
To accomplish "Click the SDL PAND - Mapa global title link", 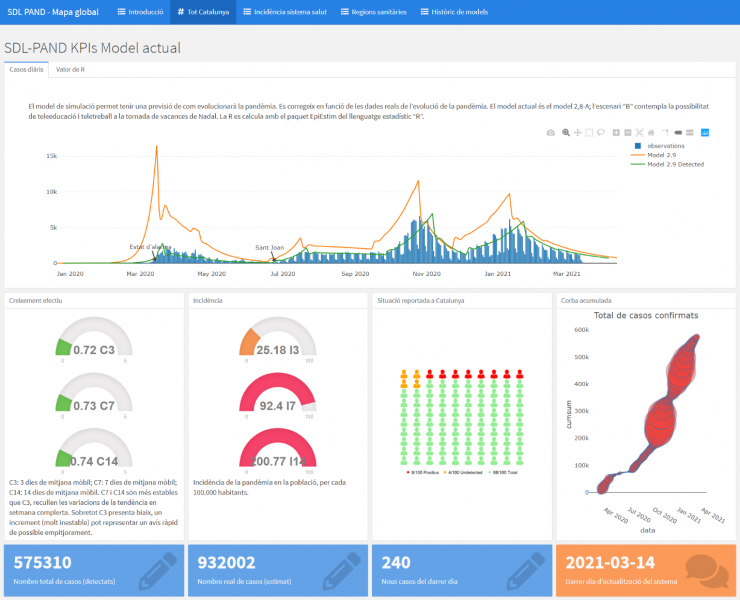I will 52,13.
